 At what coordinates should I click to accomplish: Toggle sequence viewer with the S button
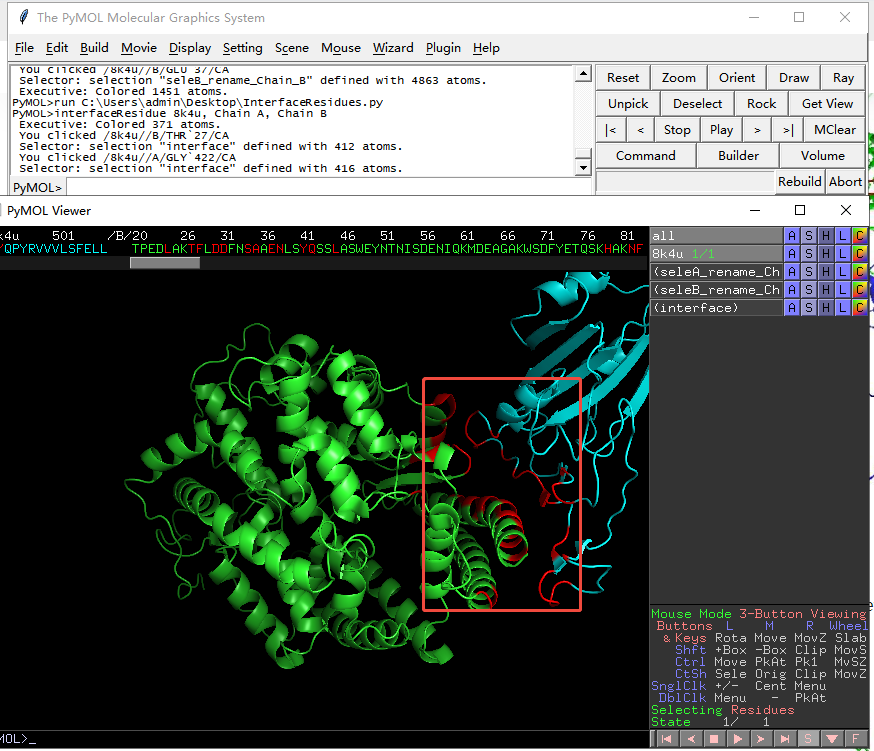tap(809, 739)
